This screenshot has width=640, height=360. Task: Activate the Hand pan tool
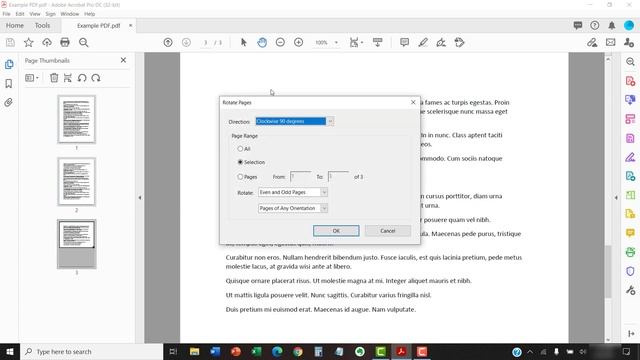coord(262,42)
